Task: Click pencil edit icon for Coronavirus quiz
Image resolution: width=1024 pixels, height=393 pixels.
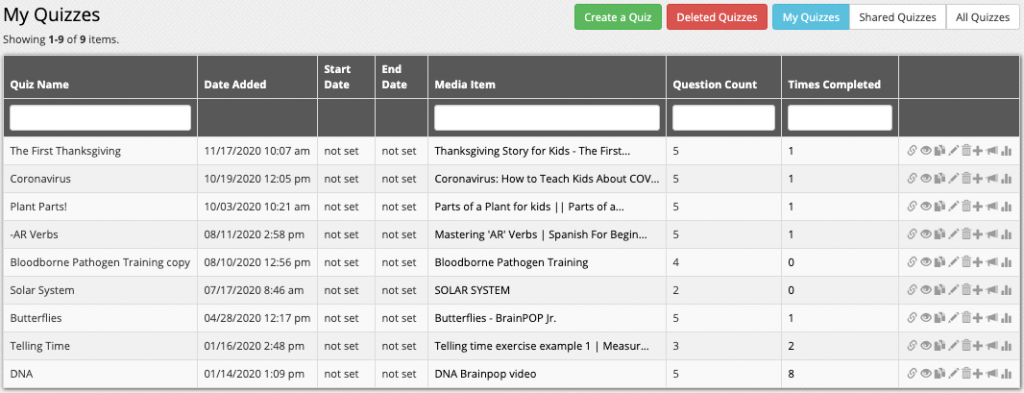Action: (953, 179)
